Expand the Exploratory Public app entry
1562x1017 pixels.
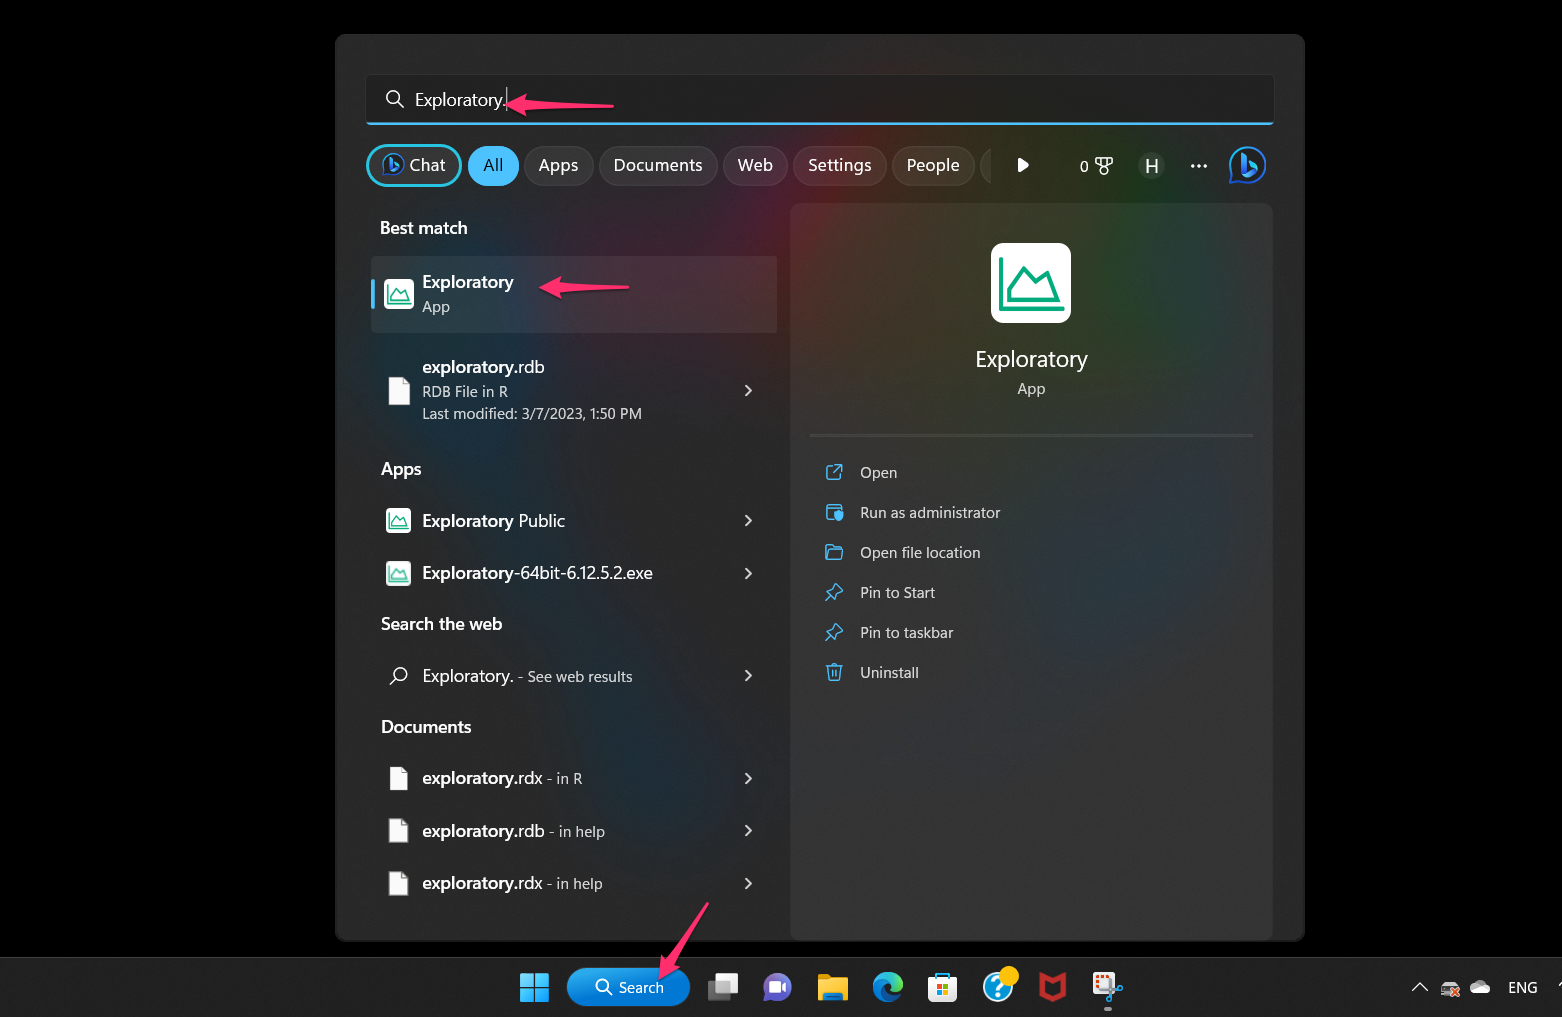748,520
